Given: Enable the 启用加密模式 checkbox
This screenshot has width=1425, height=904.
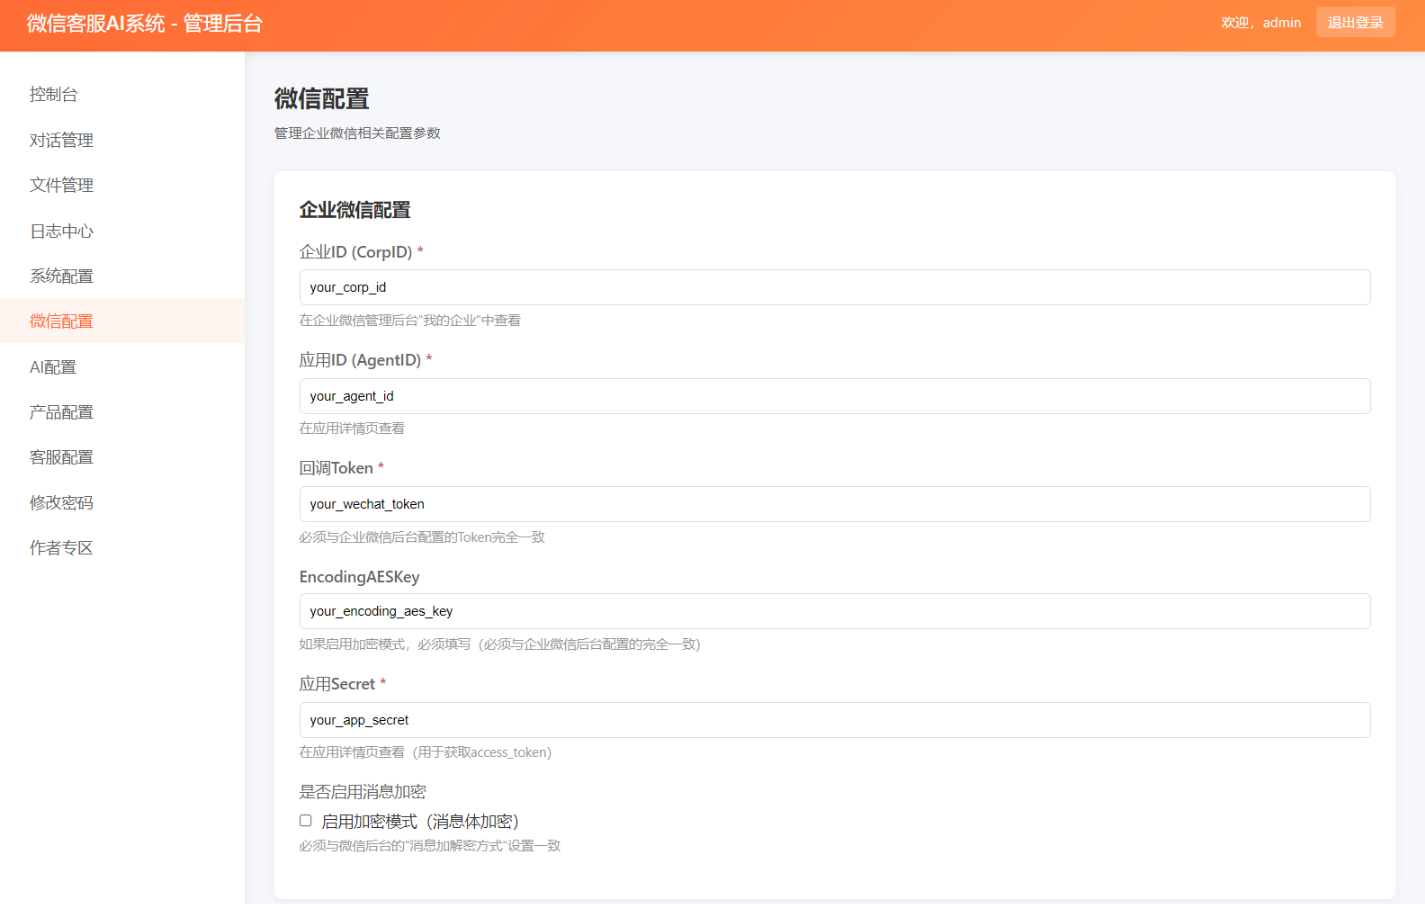Looking at the screenshot, I should [x=306, y=820].
